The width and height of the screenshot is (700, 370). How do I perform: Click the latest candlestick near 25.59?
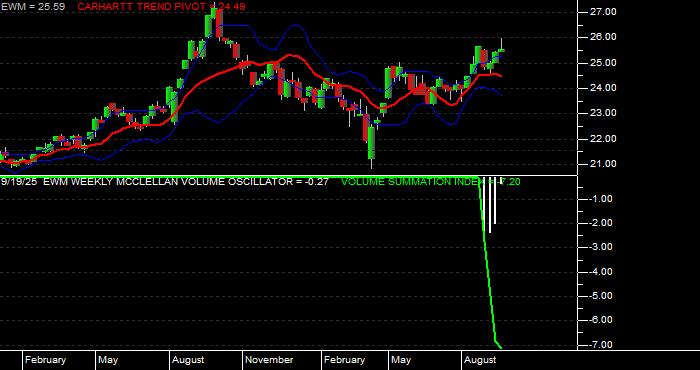pos(502,50)
